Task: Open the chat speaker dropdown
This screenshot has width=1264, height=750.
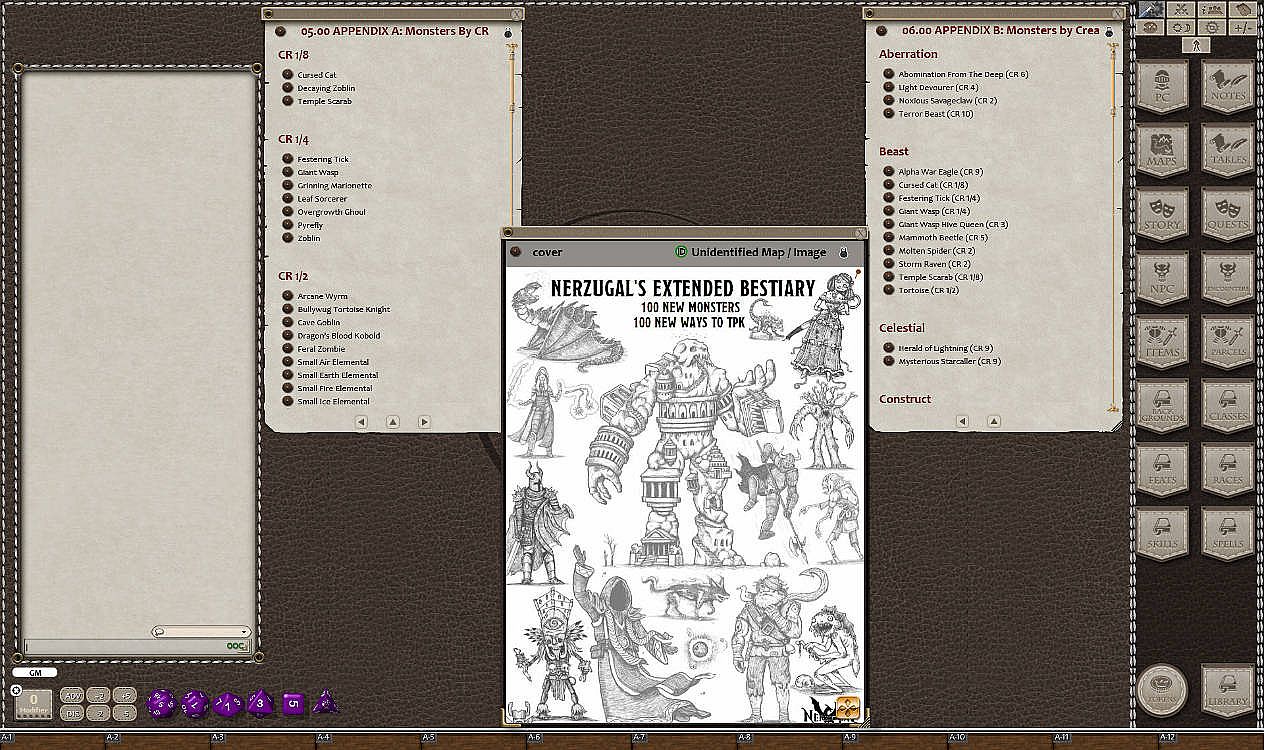Action: pos(201,632)
